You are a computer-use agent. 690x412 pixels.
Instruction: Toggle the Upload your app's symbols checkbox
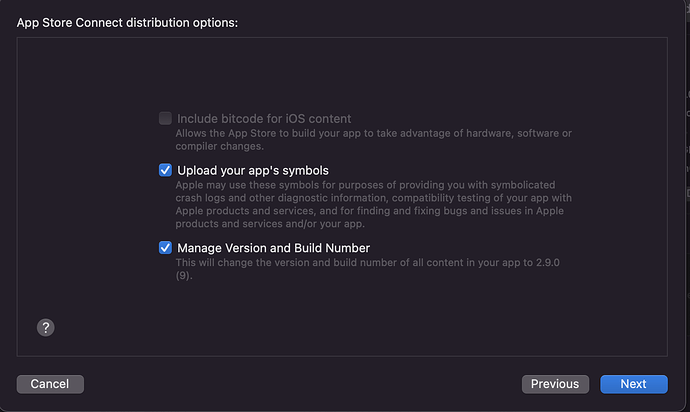click(x=165, y=170)
